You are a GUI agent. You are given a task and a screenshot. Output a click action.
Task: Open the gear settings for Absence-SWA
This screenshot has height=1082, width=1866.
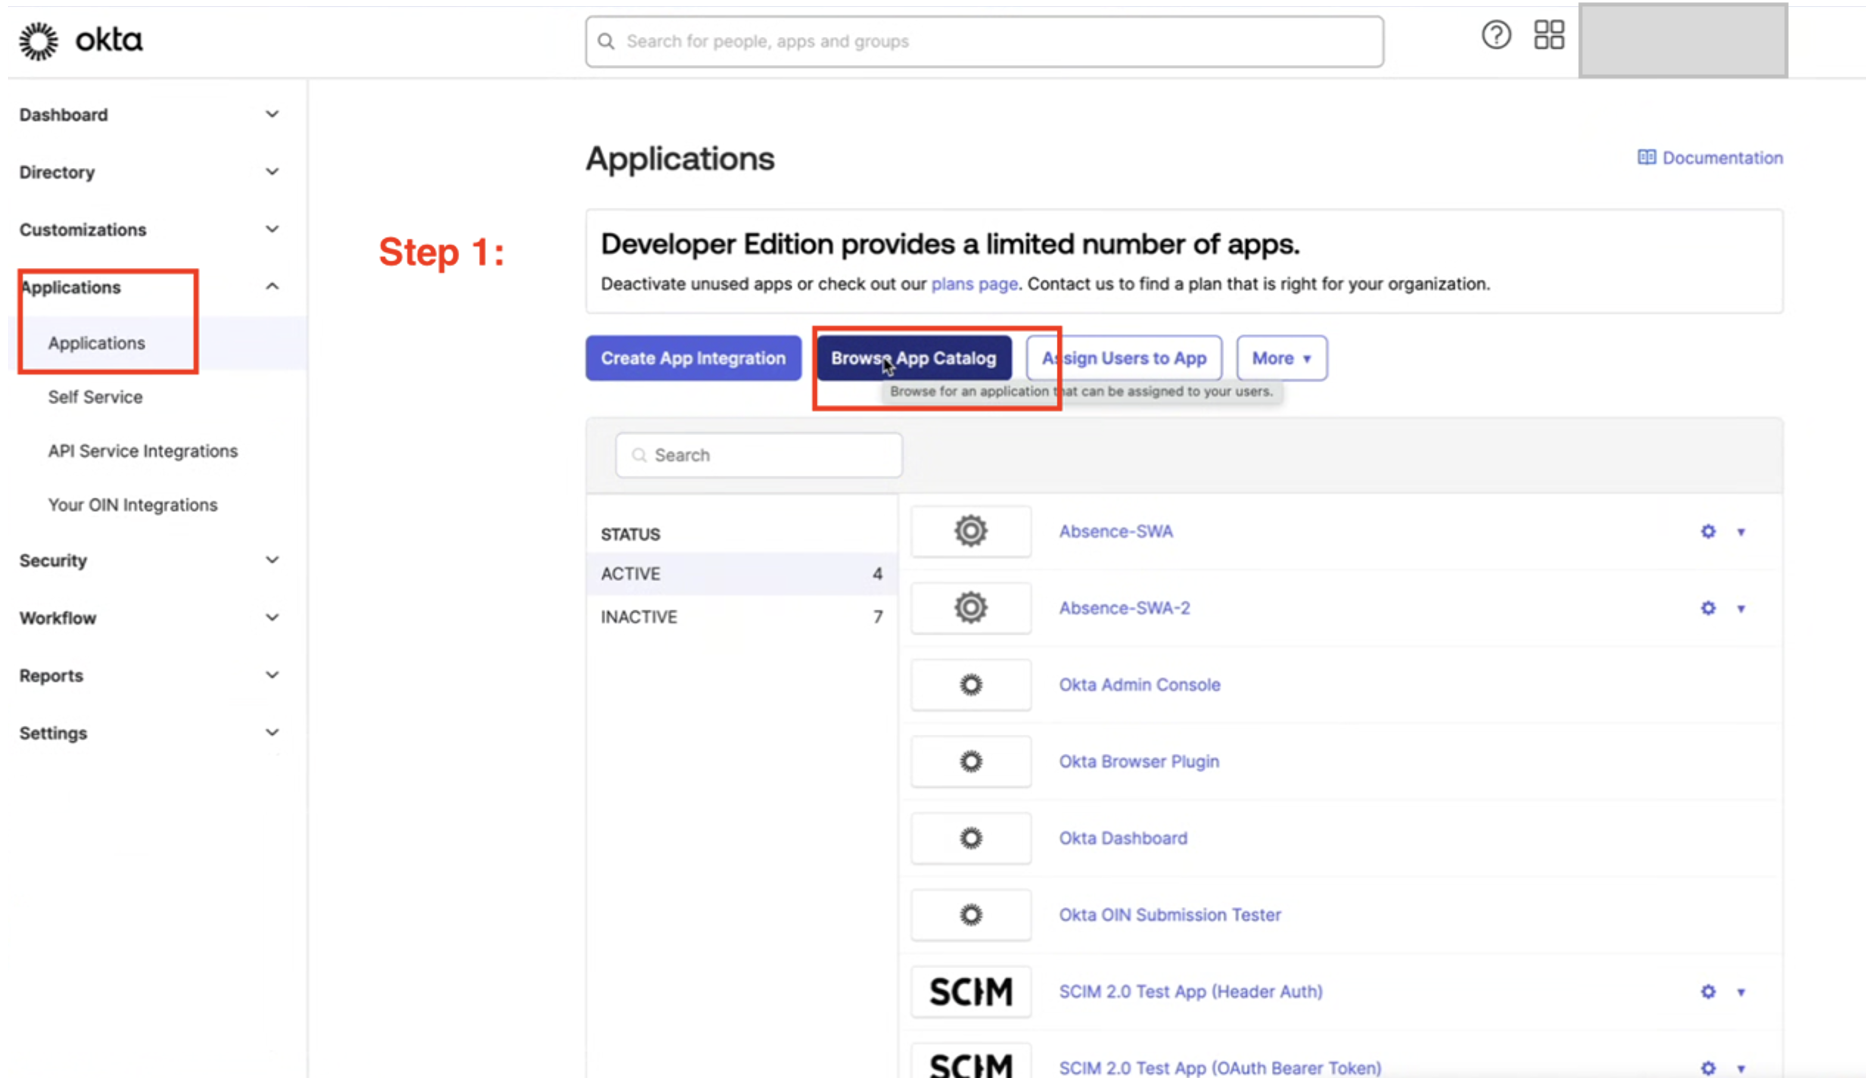point(1708,532)
